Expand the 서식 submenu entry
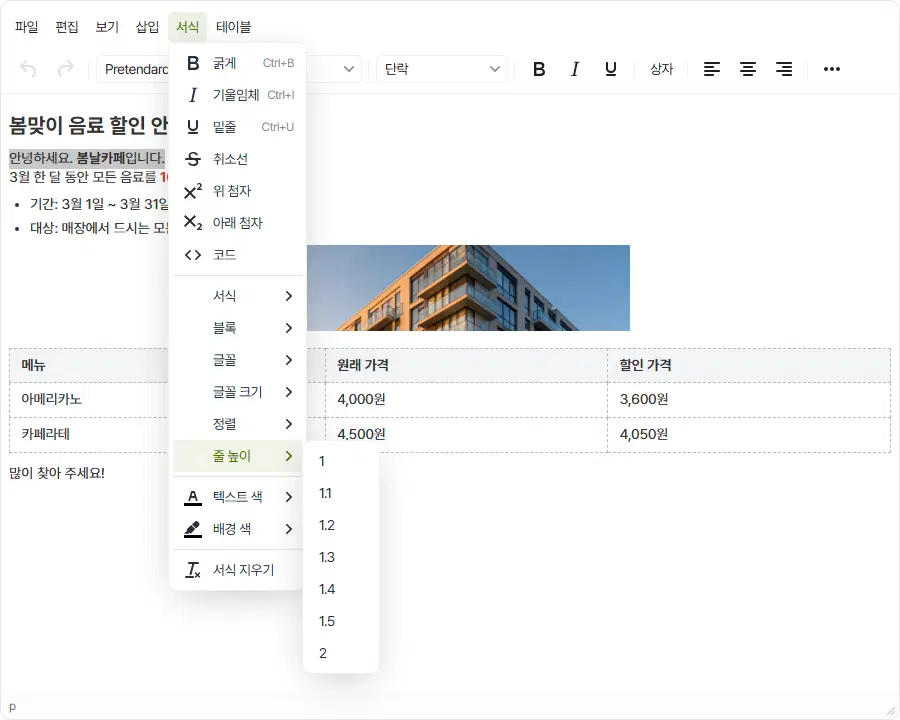The image size is (900, 720). [238, 296]
